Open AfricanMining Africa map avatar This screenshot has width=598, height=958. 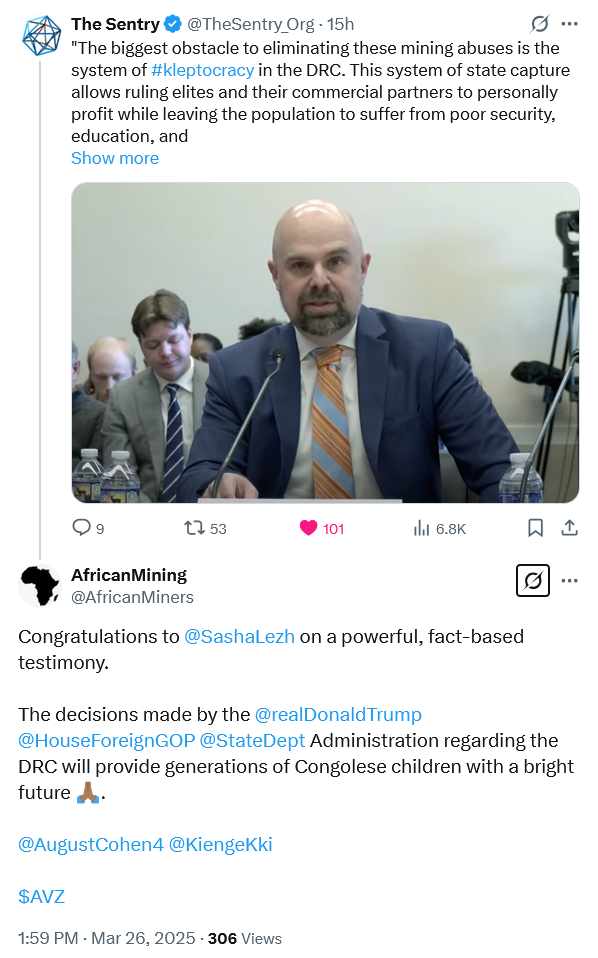[40, 586]
